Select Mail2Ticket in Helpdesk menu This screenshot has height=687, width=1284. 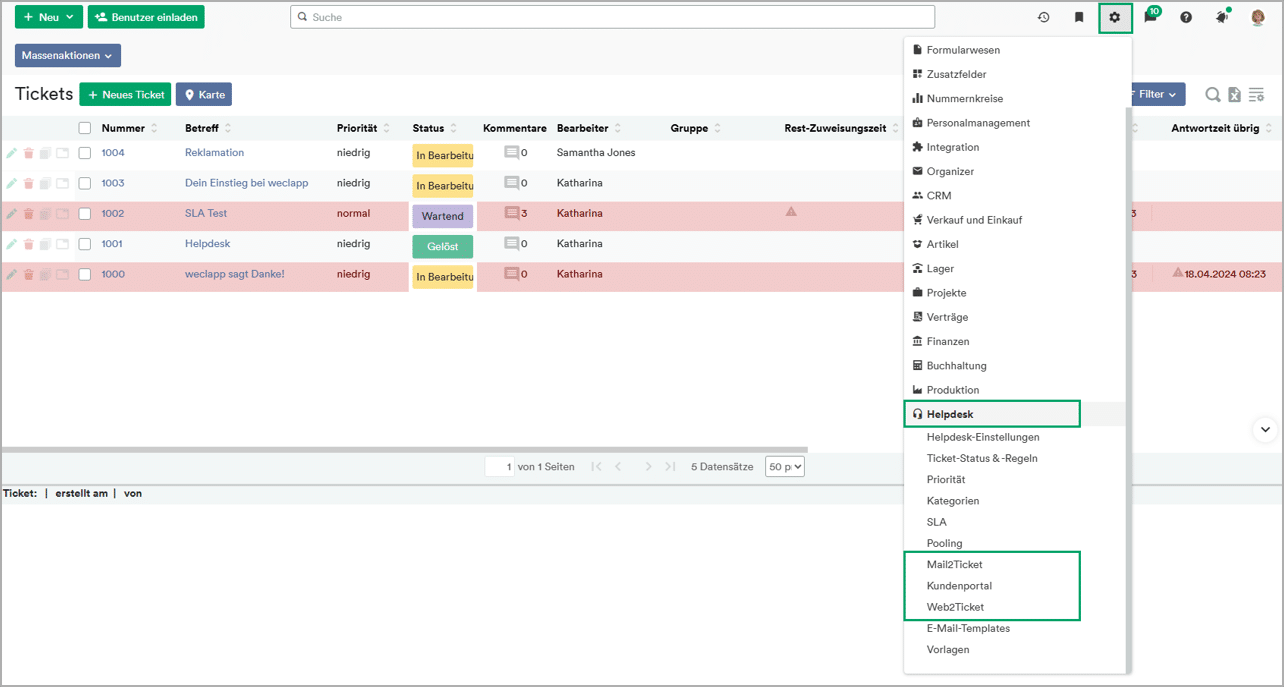[954, 565]
